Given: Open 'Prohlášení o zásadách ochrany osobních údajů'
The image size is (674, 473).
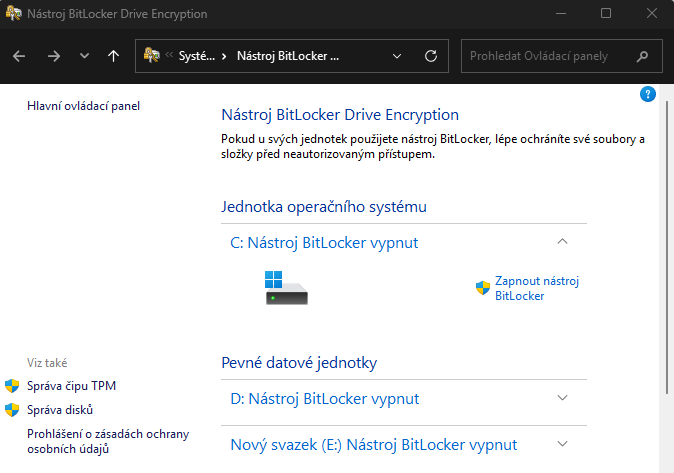Looking at the screenshot, I should (108, 441).
